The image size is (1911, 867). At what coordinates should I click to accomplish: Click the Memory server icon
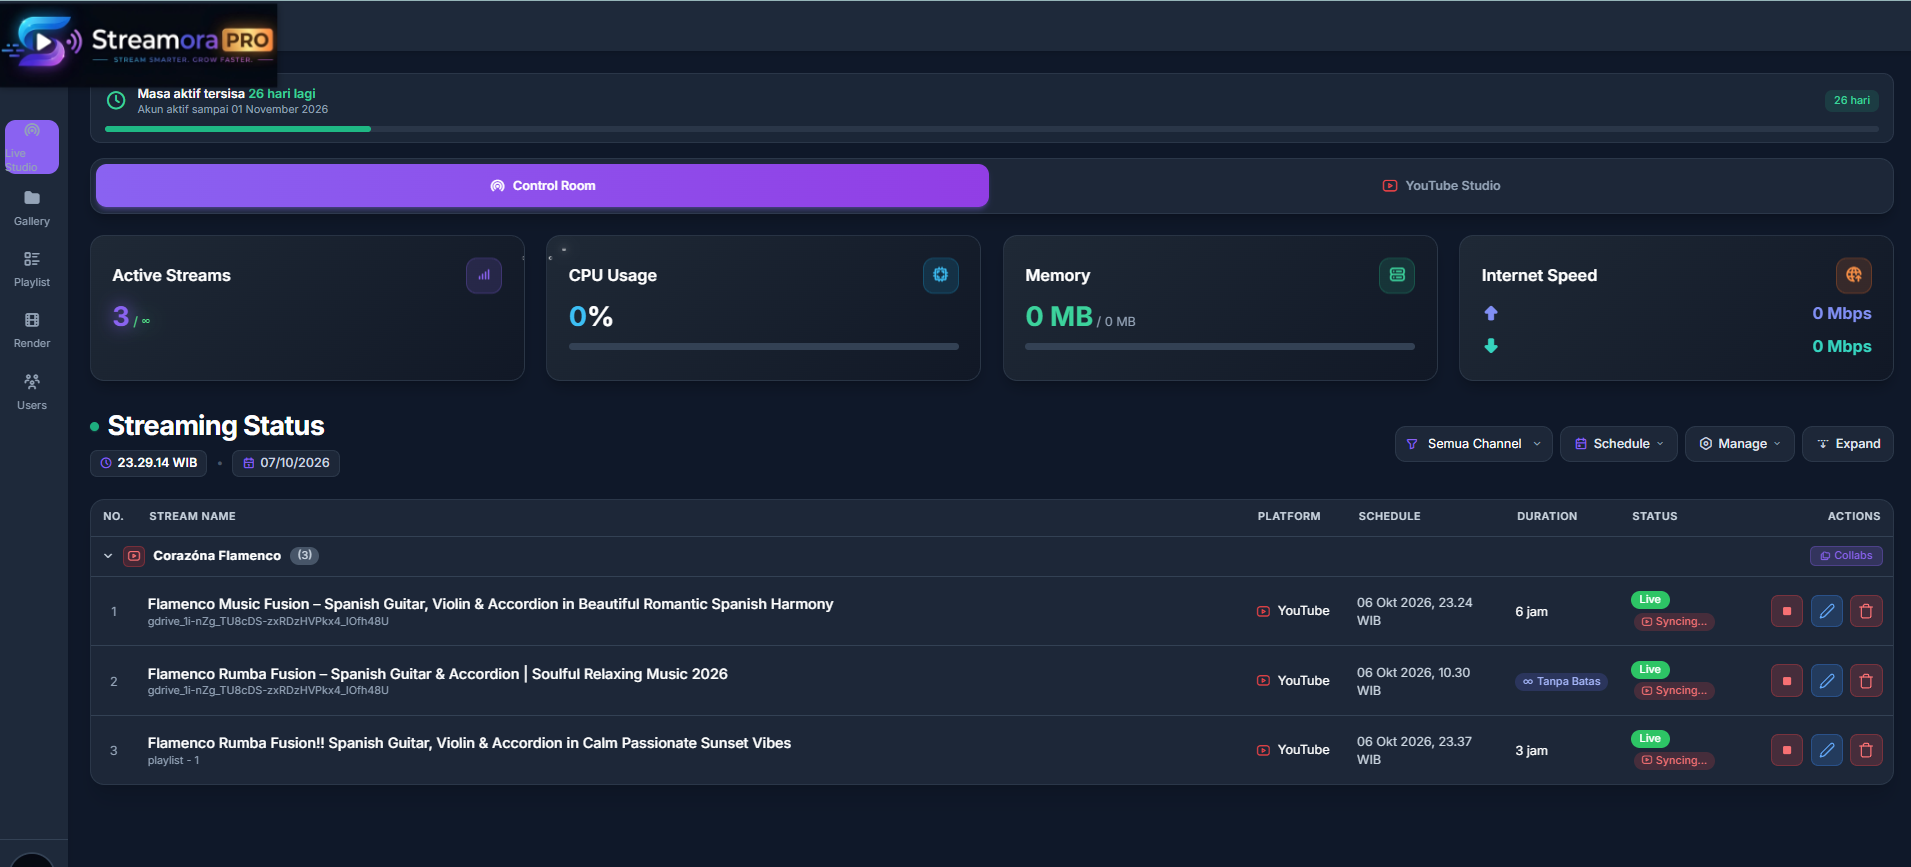(1397, 275)
